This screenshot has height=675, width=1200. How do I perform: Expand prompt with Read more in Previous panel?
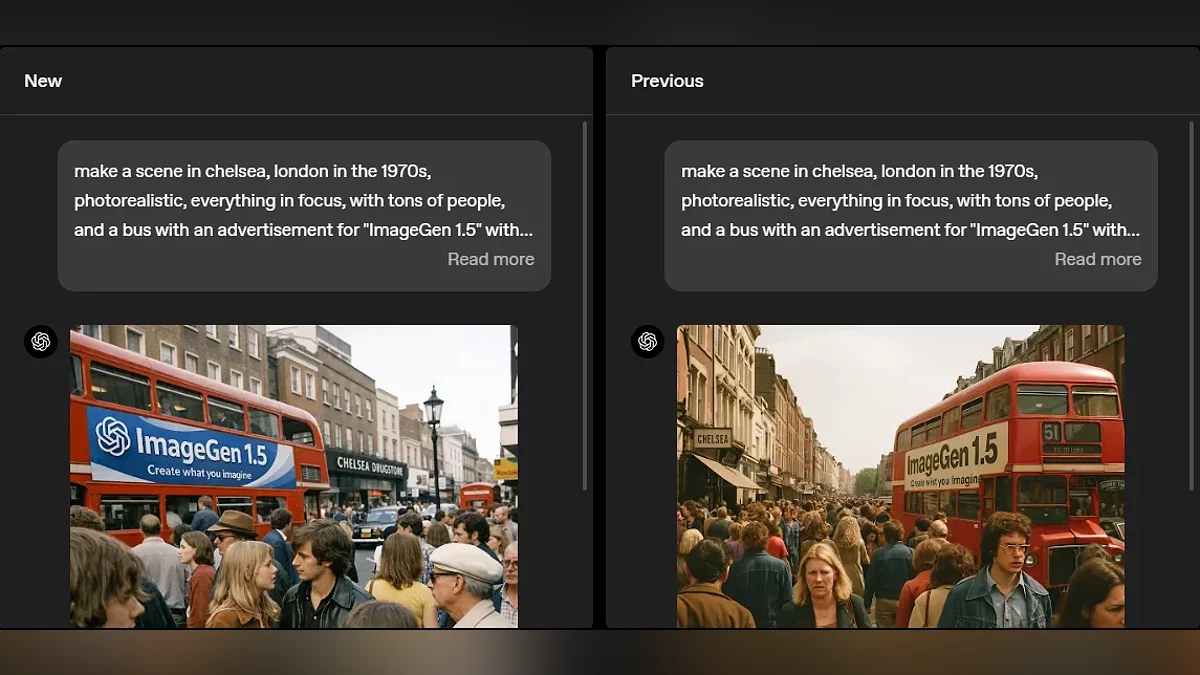(x=1097, y=259)
